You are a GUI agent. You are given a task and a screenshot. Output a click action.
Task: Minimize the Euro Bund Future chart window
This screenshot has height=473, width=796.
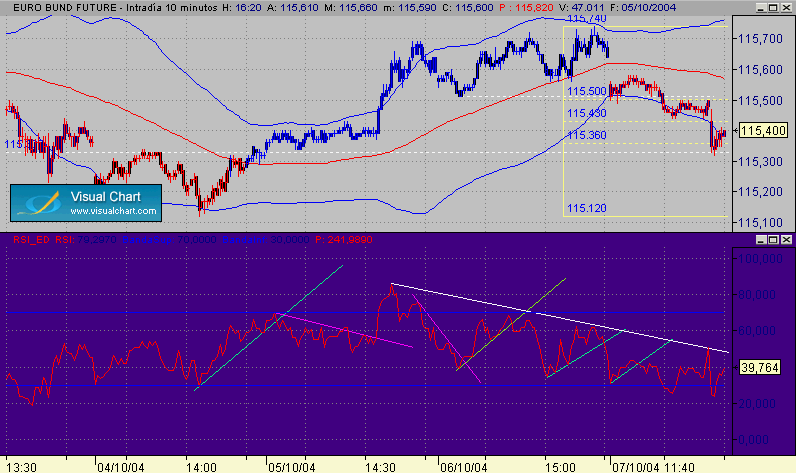760,8
